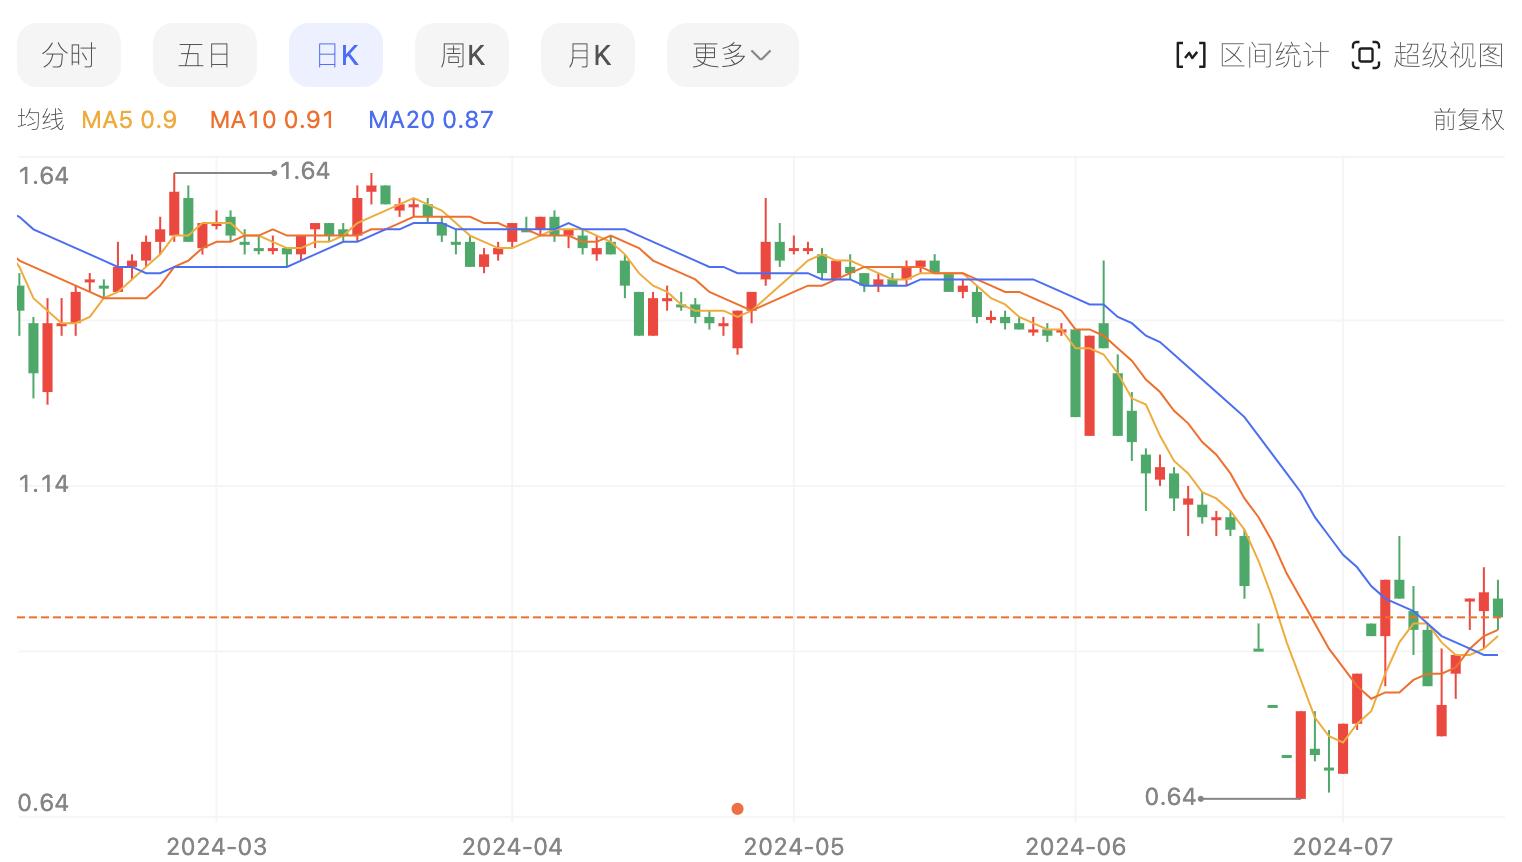Click the chevron arrow beside 更多

pos(761,55)
